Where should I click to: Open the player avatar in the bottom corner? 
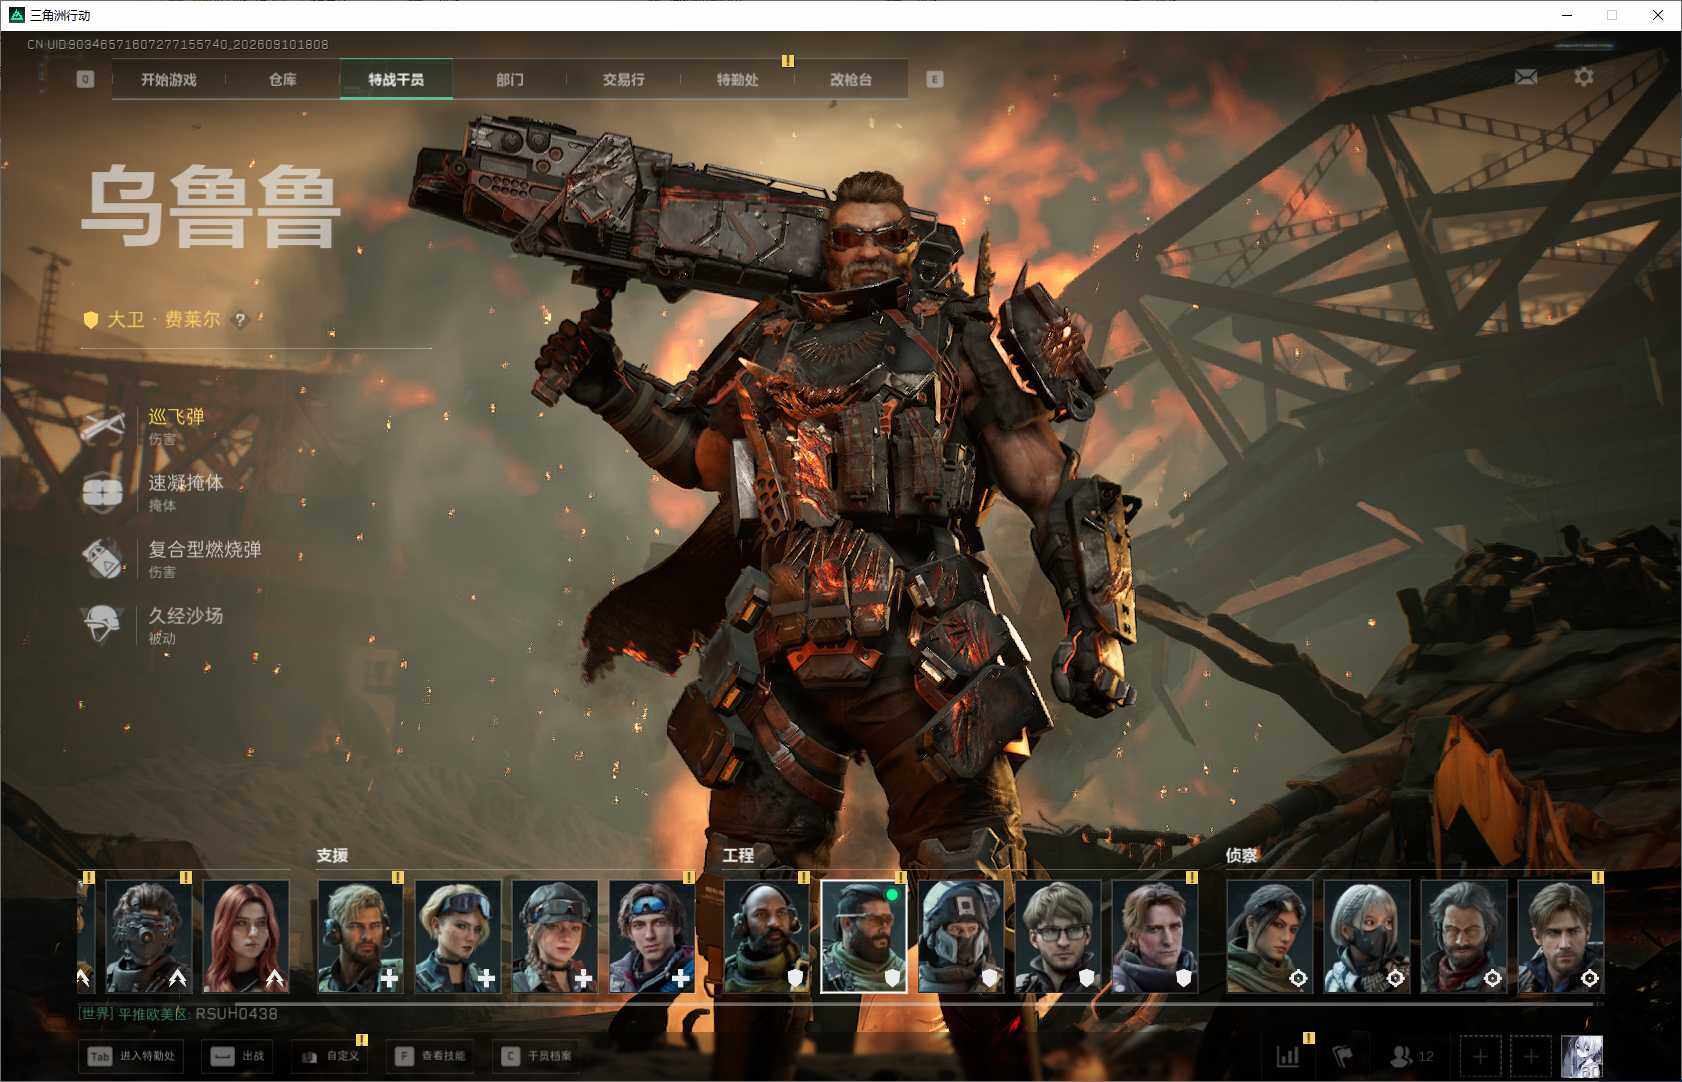coord(1582,1056)
